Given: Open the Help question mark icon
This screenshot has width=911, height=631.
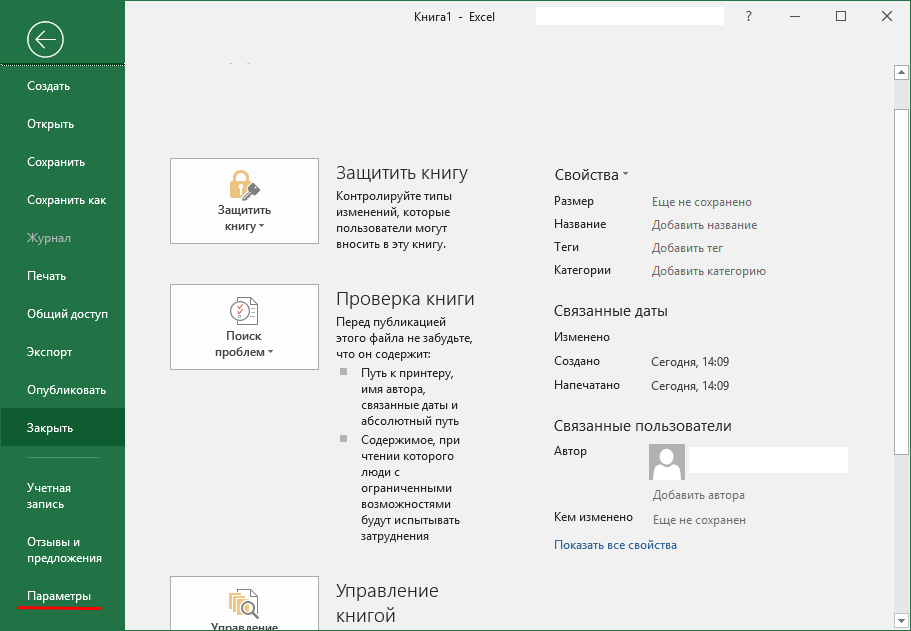Looking at the screenshot, I should (x=749, y=16).
